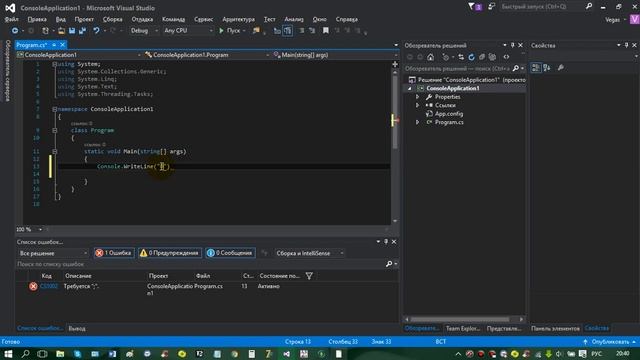This screenshot has width=640, height=360.
Task: Toggle the 0 Предупреждения filter
Action: (170, 253)
